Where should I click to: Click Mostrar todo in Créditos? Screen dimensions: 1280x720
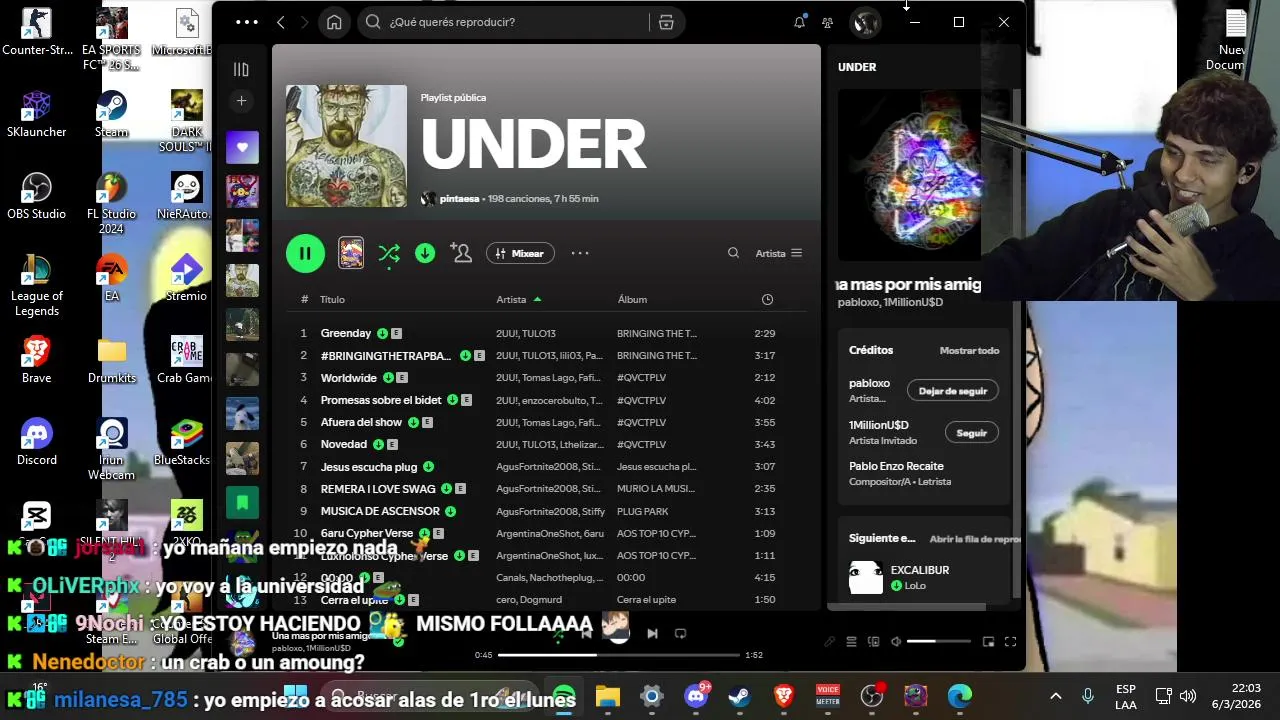pyautogui.click(x=969, y=351)
